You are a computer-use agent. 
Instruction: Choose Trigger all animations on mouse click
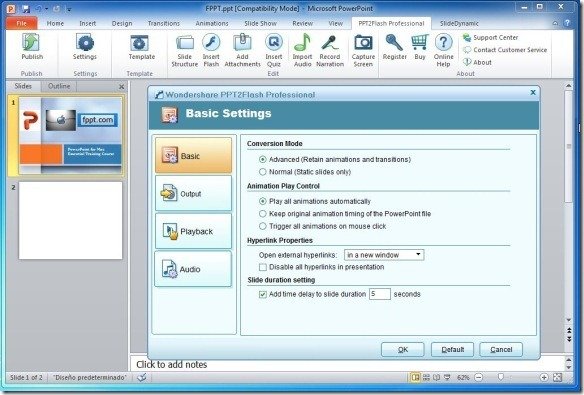pos(263,226)
